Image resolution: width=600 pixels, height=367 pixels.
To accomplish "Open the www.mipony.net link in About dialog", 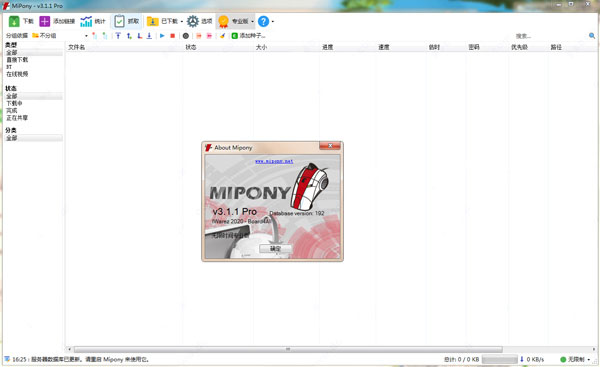I will coord(274,161).
